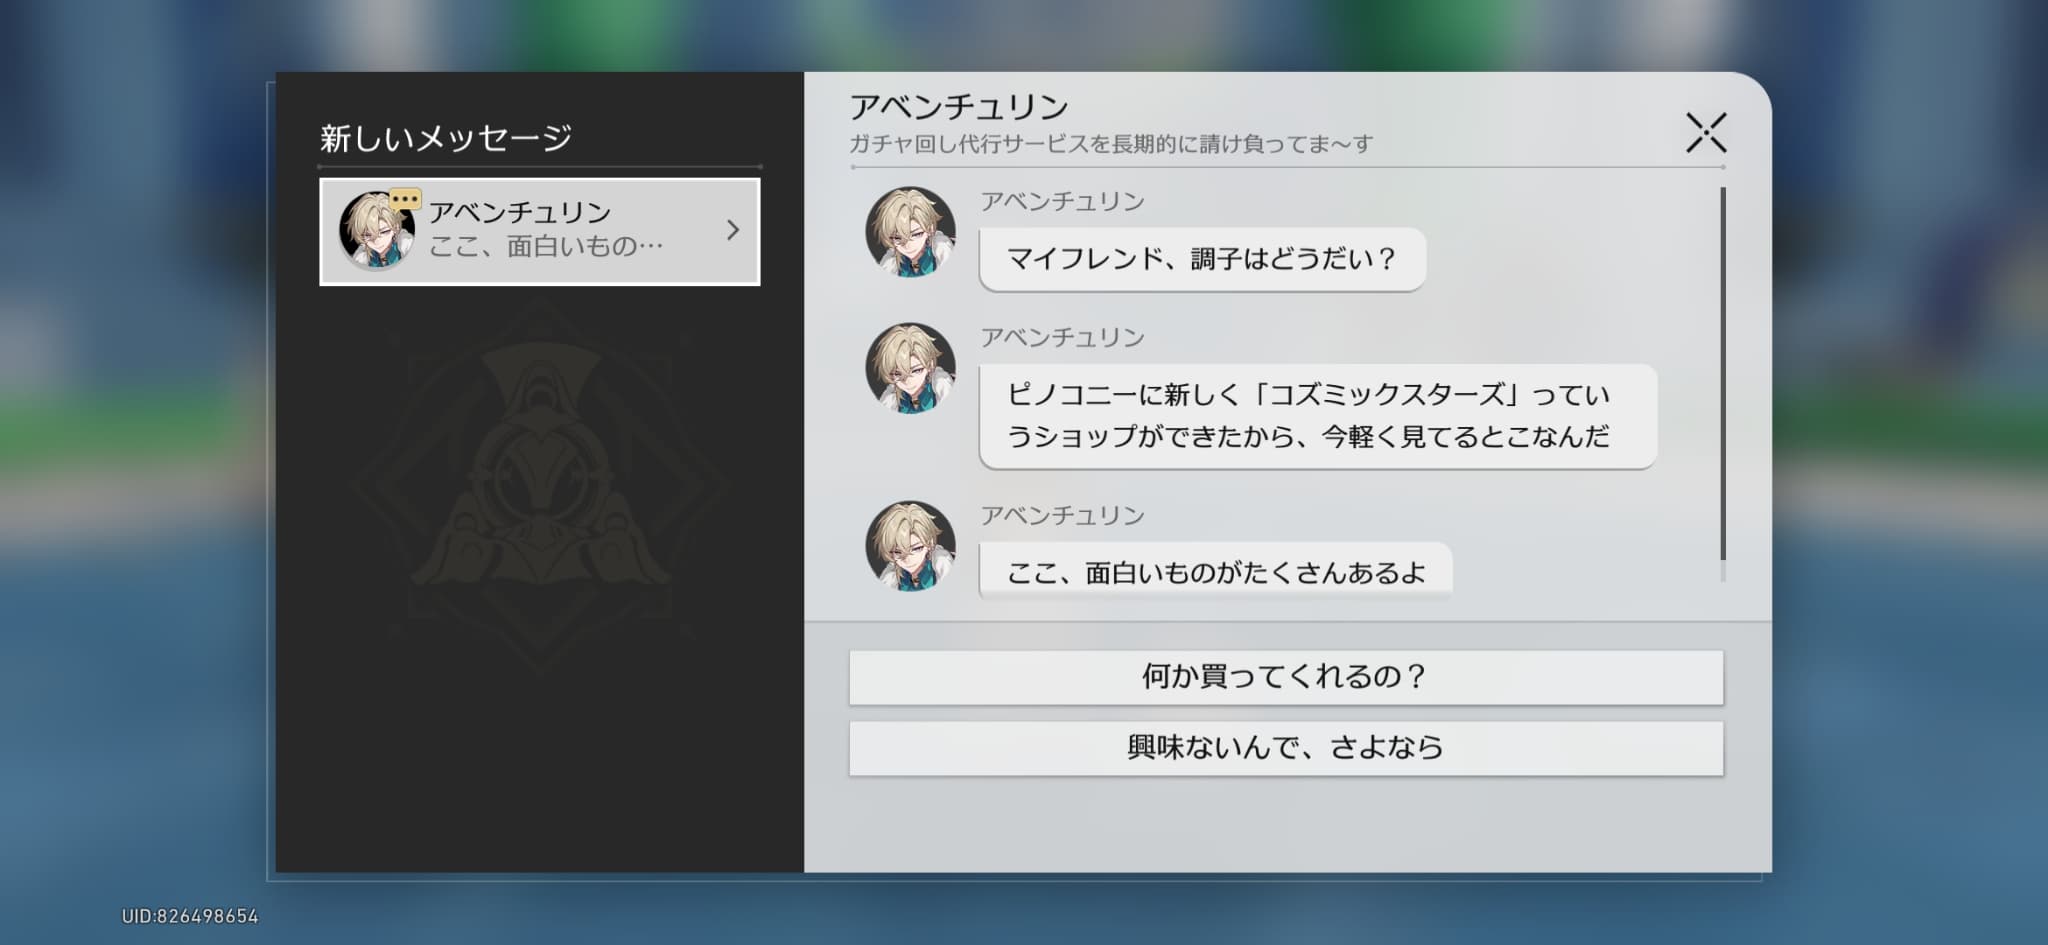Click the sender name above the first message
The image size is (2048, 945).
[x=1061, y=202]
